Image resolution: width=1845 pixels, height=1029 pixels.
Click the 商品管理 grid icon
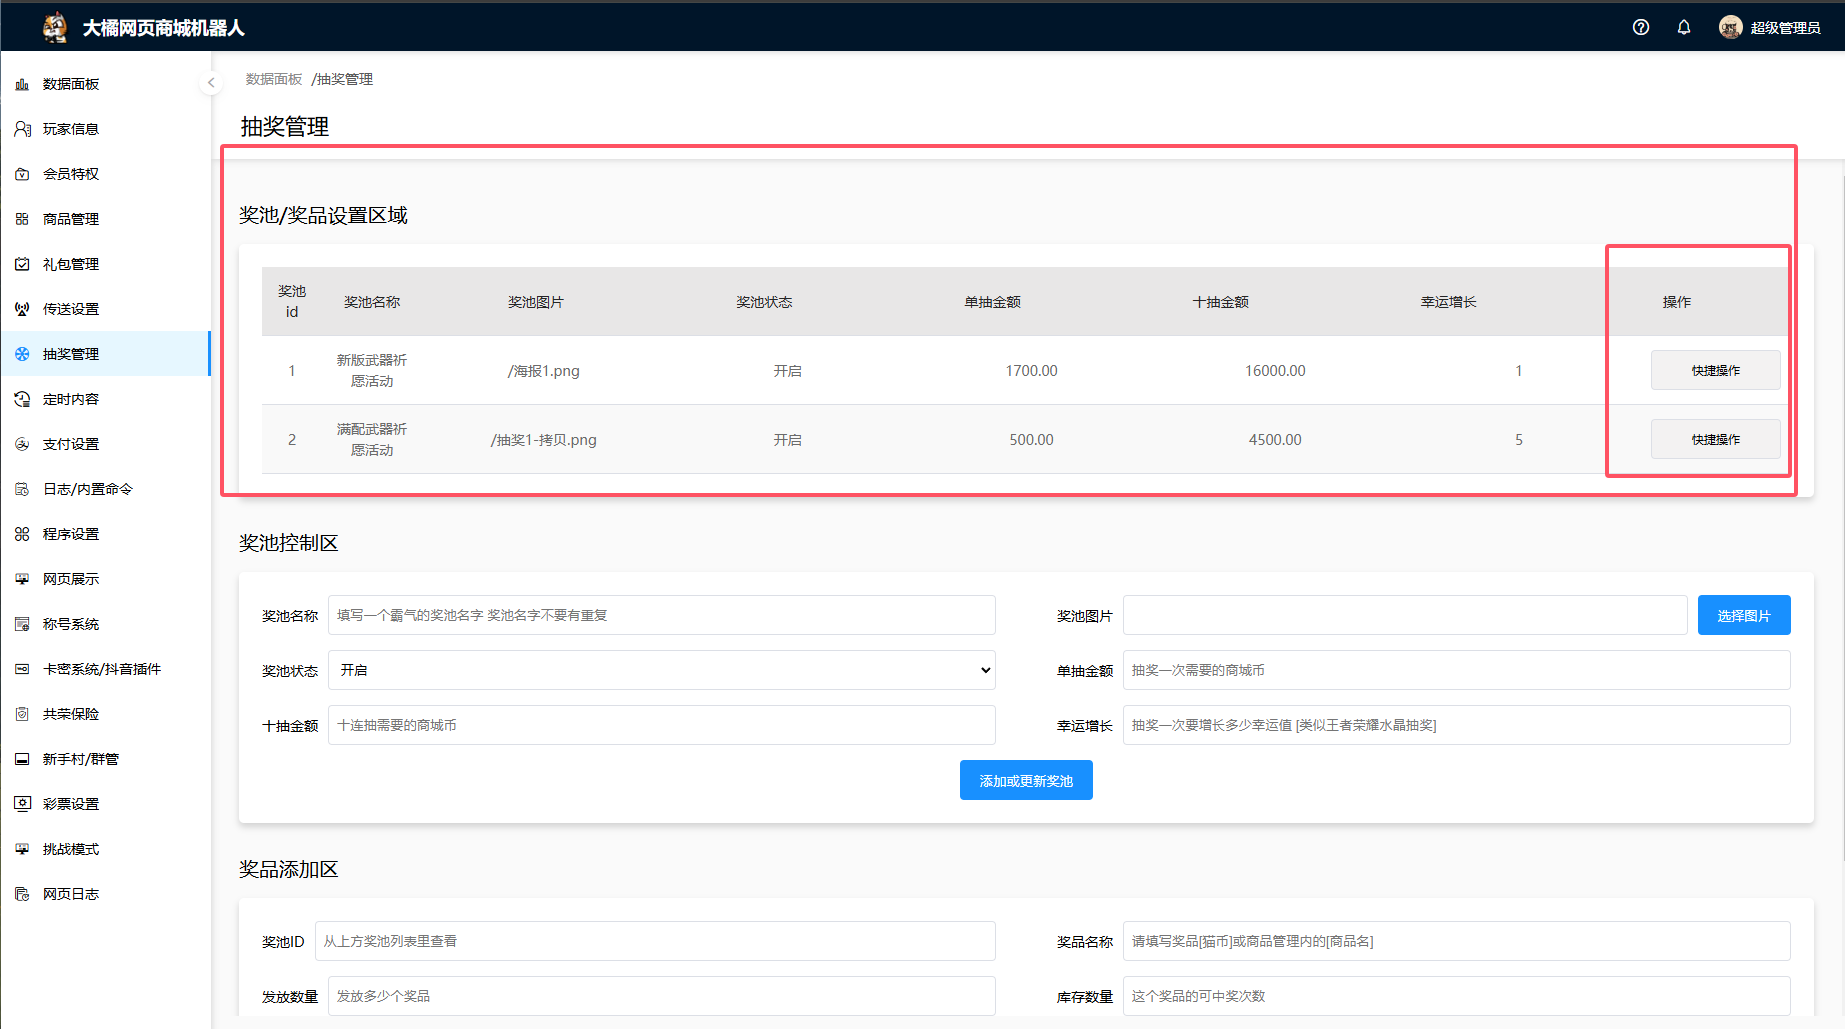coord(22,219)
